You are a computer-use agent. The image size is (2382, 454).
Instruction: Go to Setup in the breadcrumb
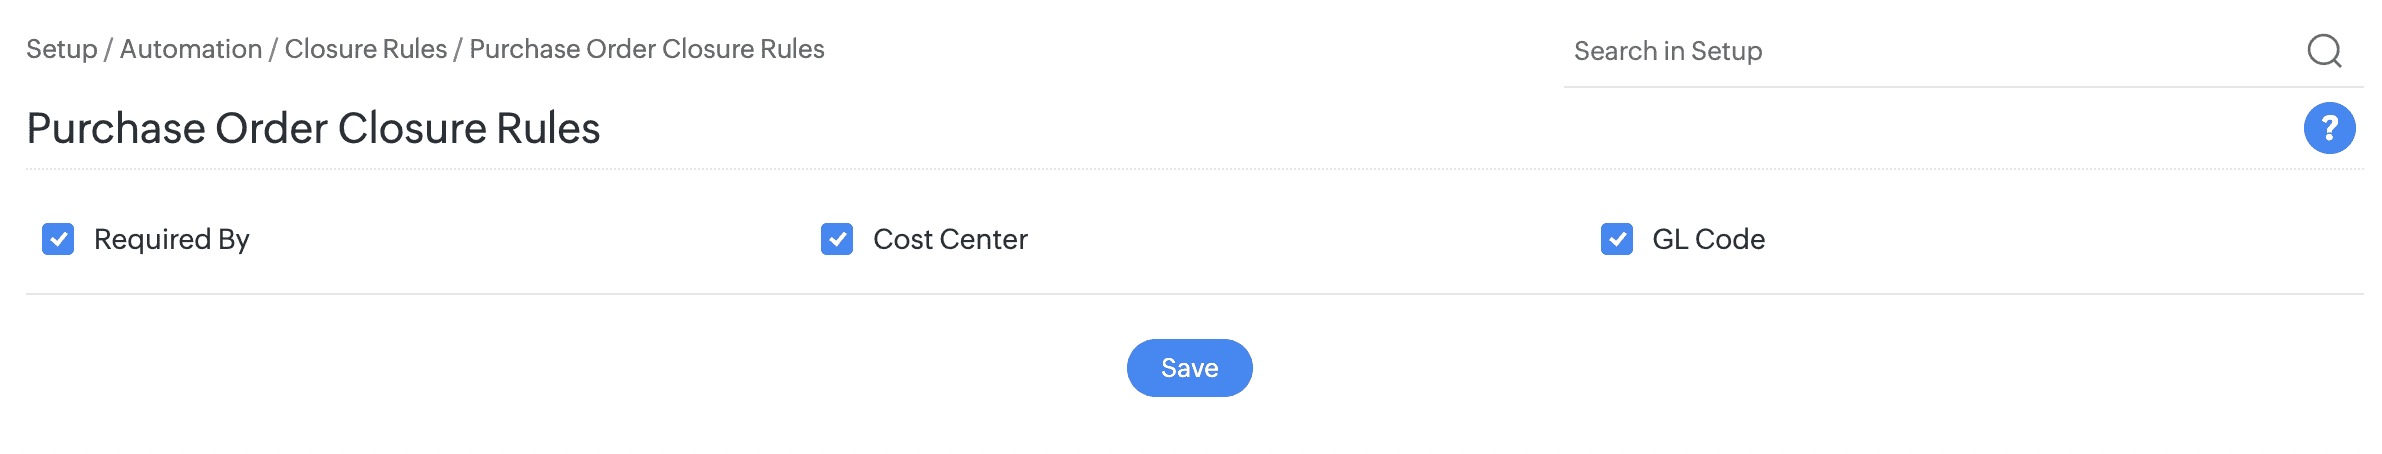(62, 49)
